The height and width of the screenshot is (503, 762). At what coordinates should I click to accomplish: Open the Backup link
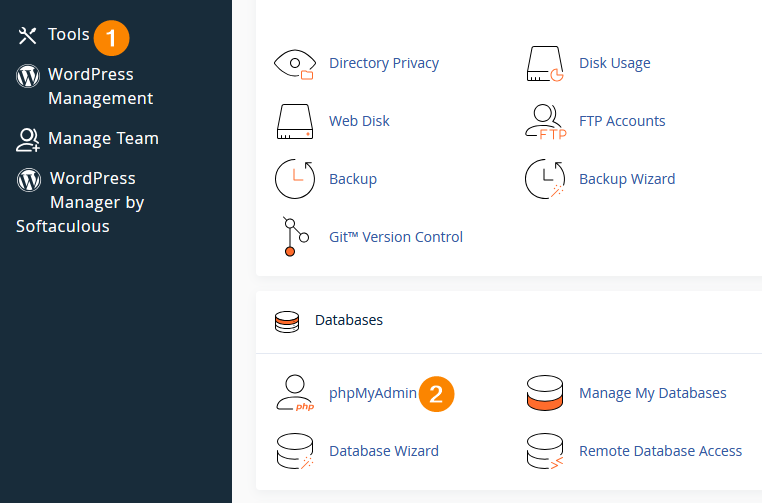353,179
